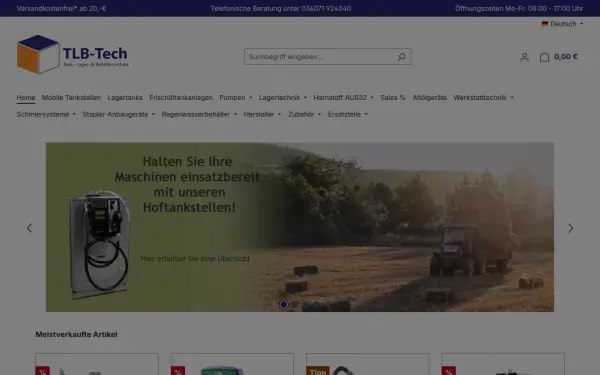Expand the Schmiersysteme menu

46,114
